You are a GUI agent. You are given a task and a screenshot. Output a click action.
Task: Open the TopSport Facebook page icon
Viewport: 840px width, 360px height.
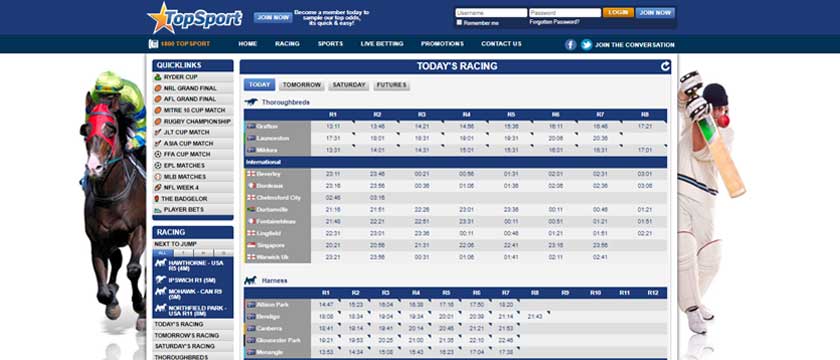(x=571, y=44)
